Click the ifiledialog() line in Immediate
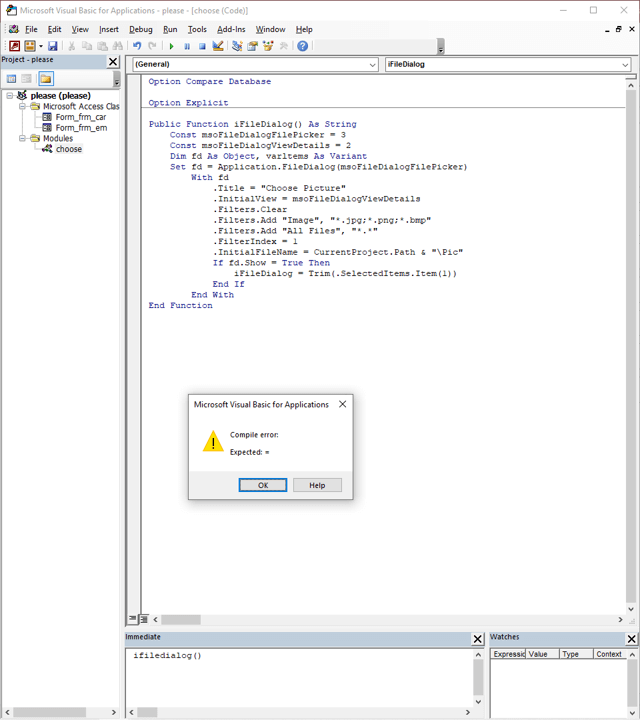Image resolution: width=640 pixels, height=720 pixels. 168,656
